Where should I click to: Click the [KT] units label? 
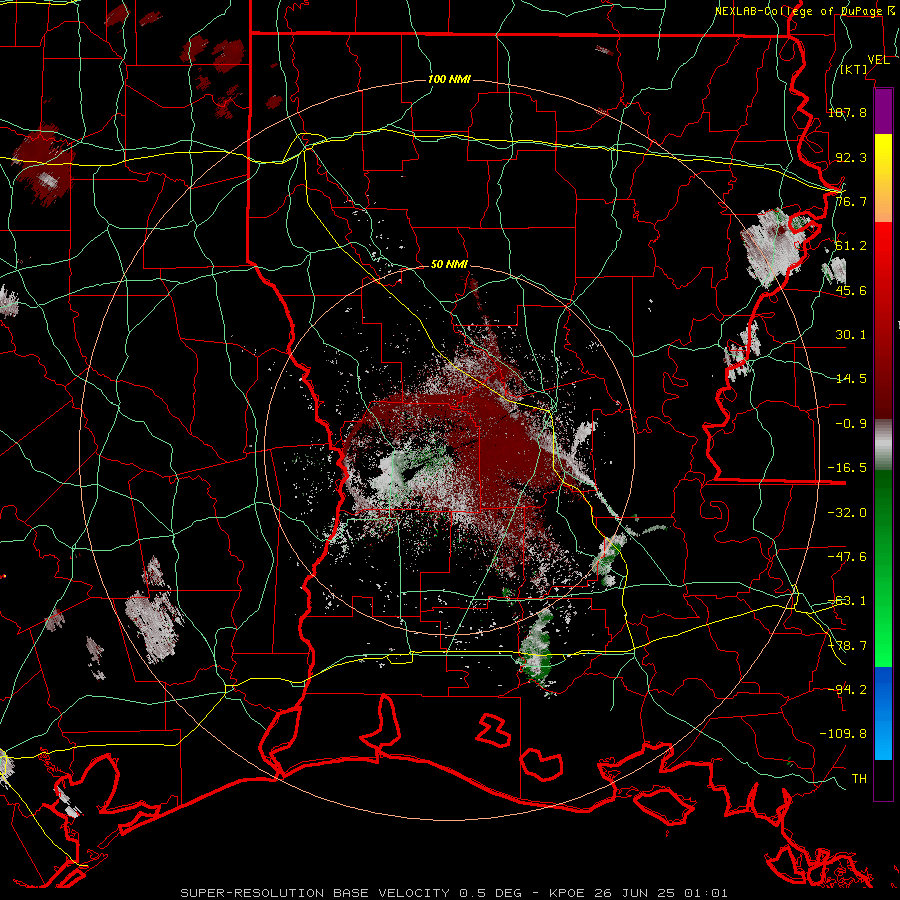[x=854, y=69]
